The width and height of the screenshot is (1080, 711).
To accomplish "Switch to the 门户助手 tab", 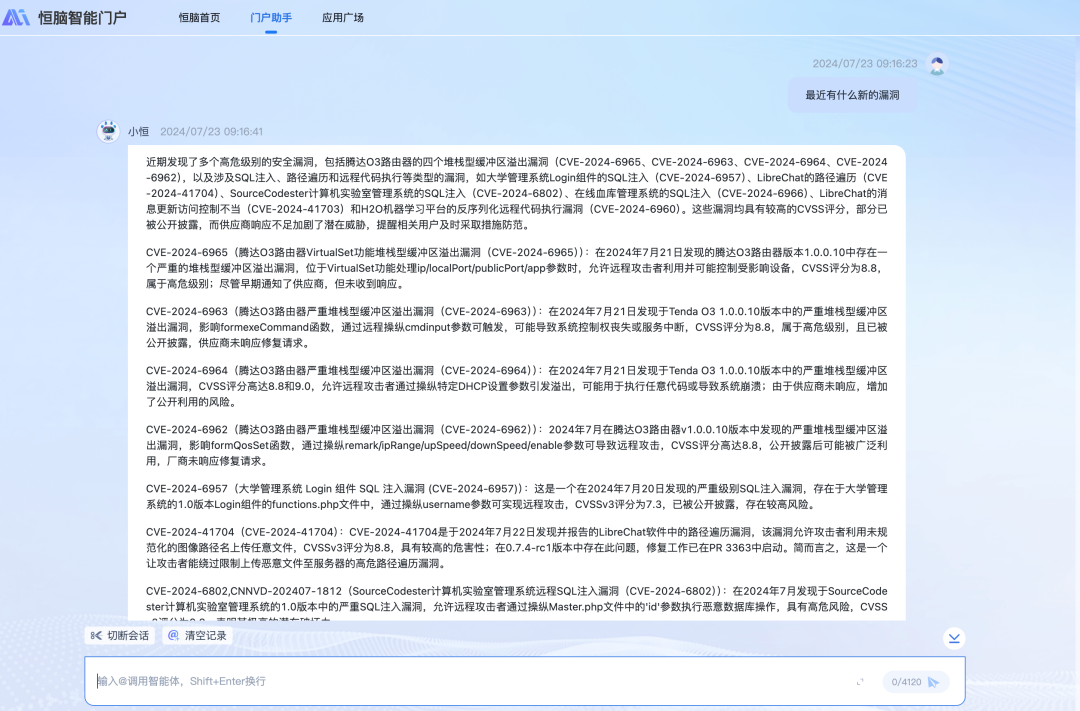I will (x=271, y=18).
